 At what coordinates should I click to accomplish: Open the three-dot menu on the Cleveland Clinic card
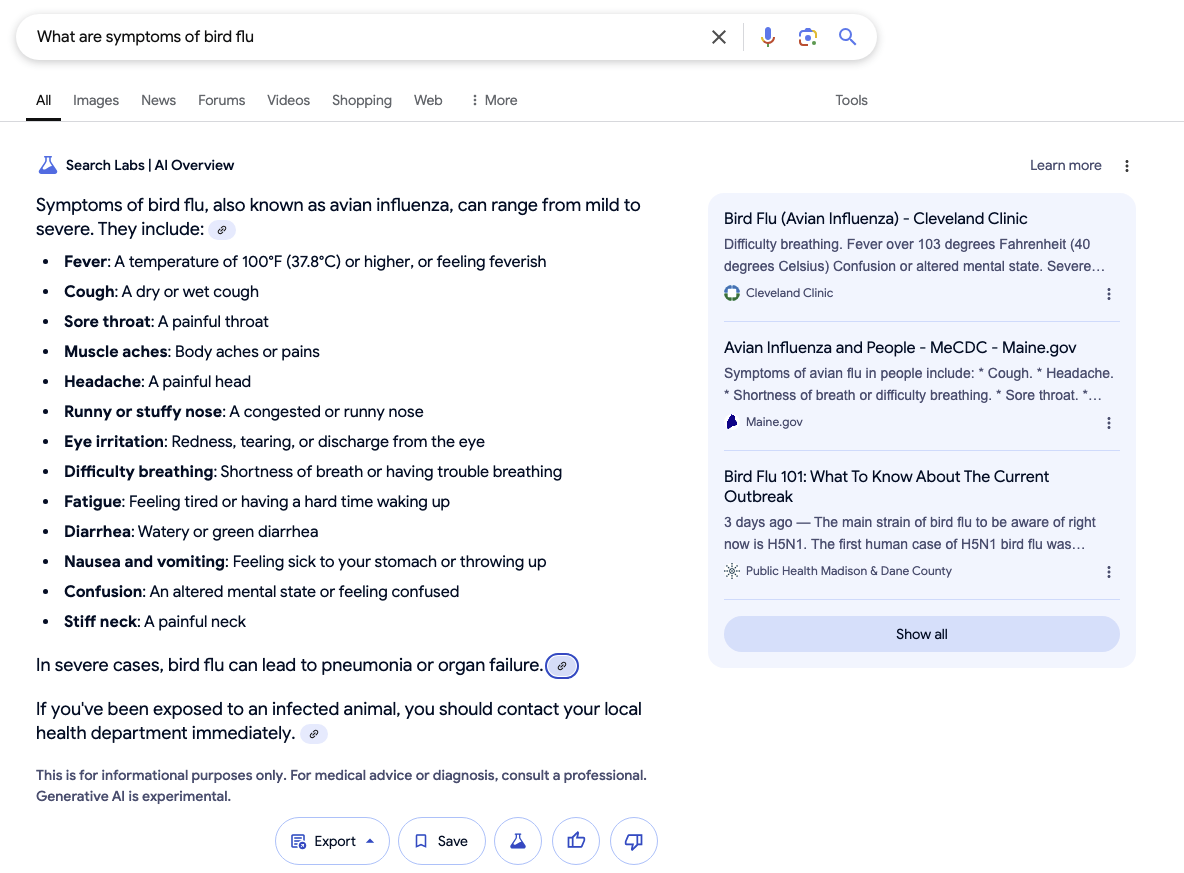1109,293
